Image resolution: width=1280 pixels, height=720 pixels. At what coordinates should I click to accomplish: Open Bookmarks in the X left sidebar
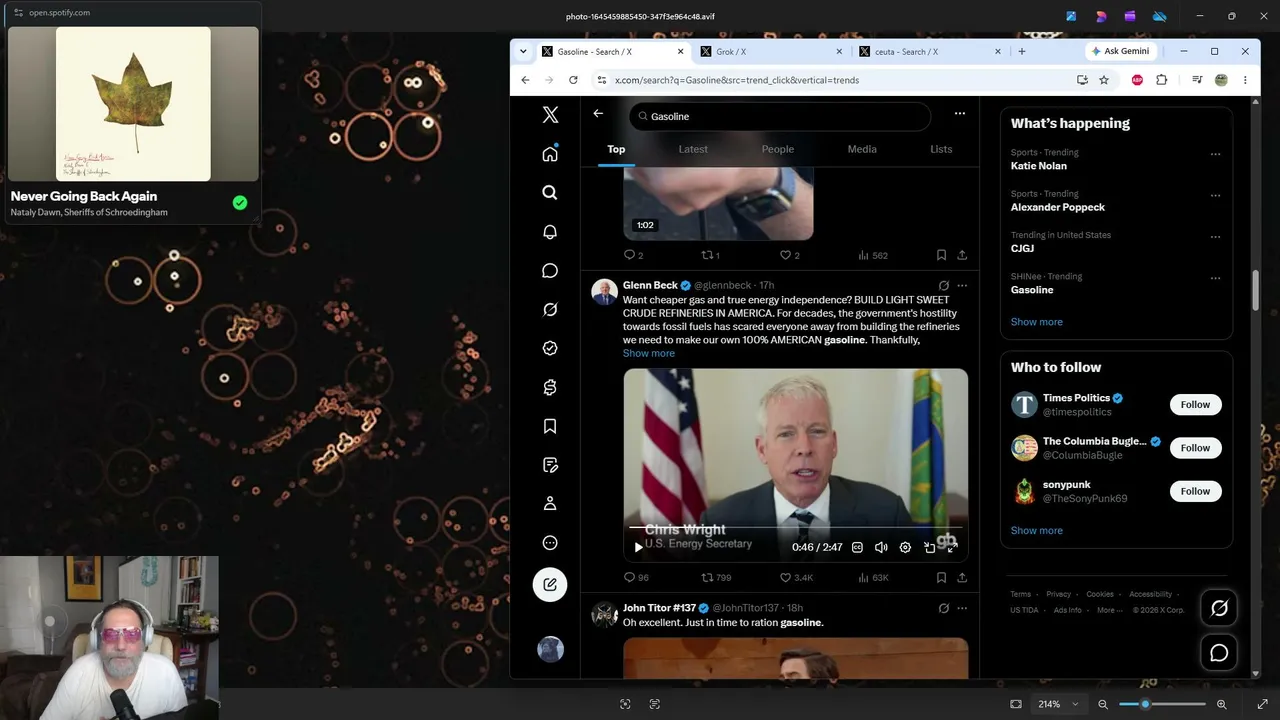point(550,427)
